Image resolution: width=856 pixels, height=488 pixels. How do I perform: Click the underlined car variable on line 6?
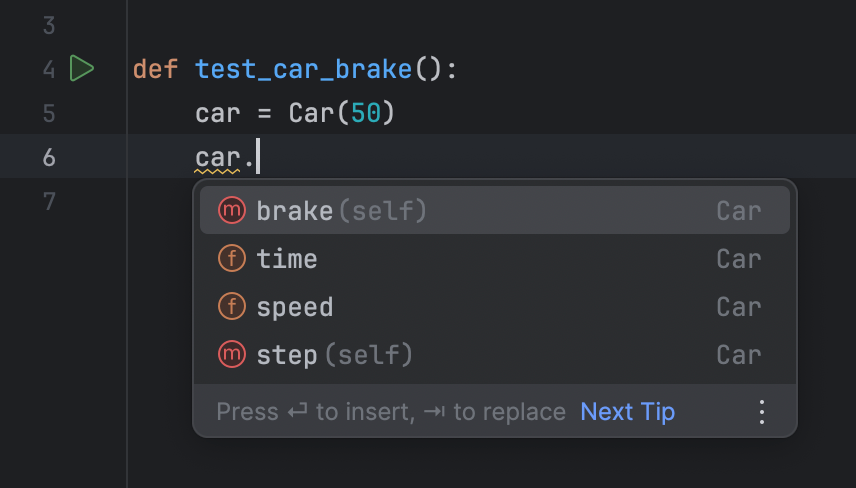pyautogui.click(x=218, y=157)
